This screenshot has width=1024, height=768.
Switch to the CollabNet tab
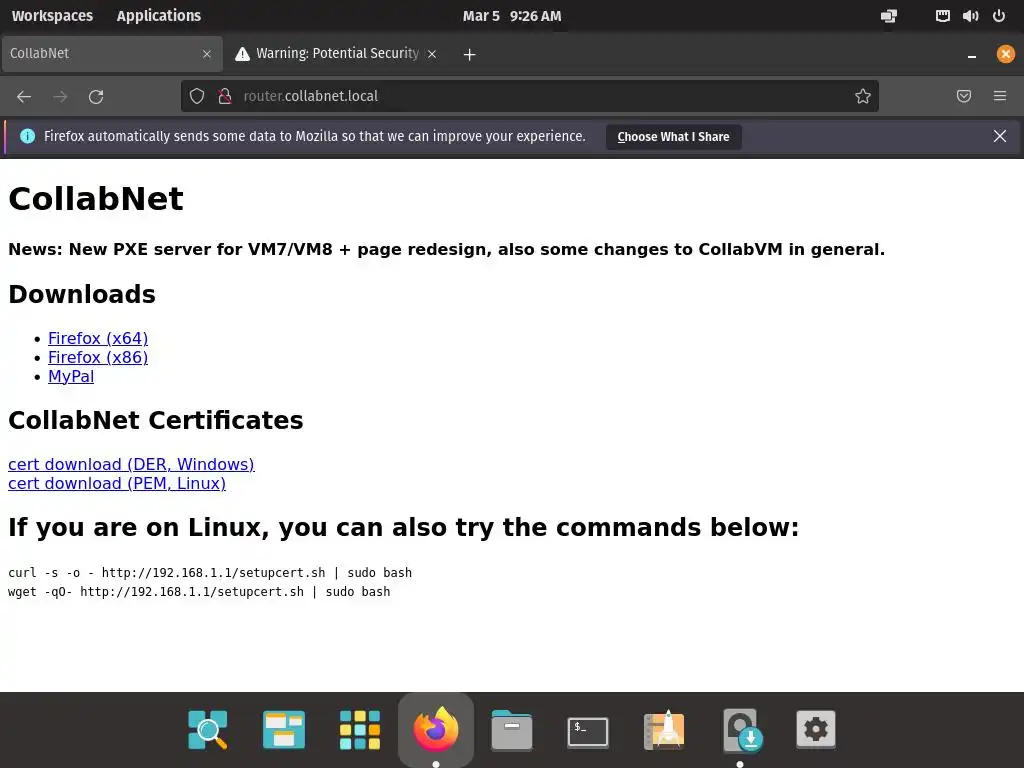[x=111, y=54]
